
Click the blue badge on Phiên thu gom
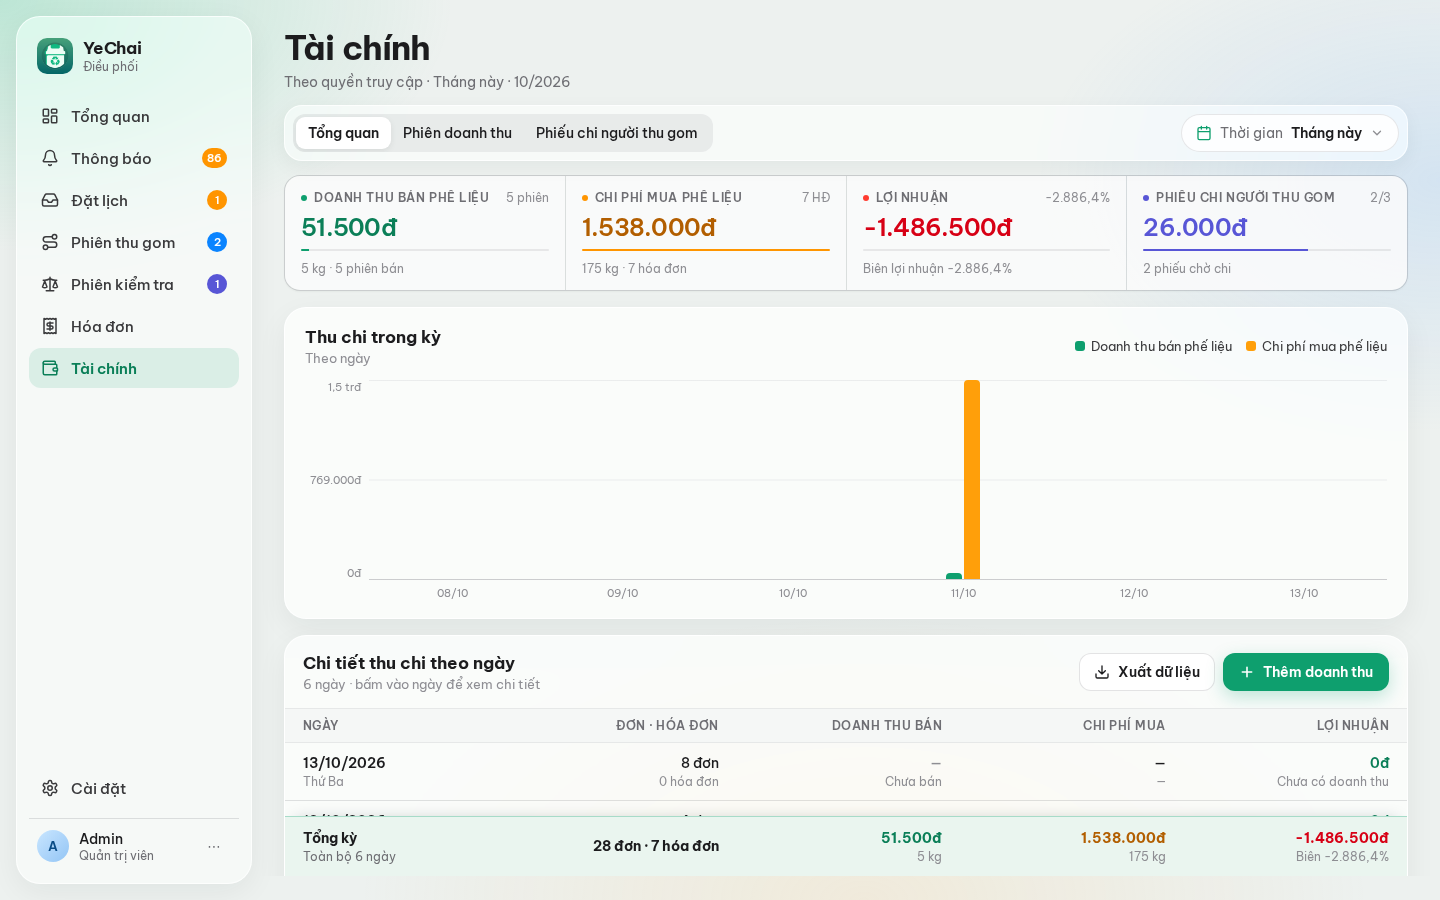click(x=217, y=242)
